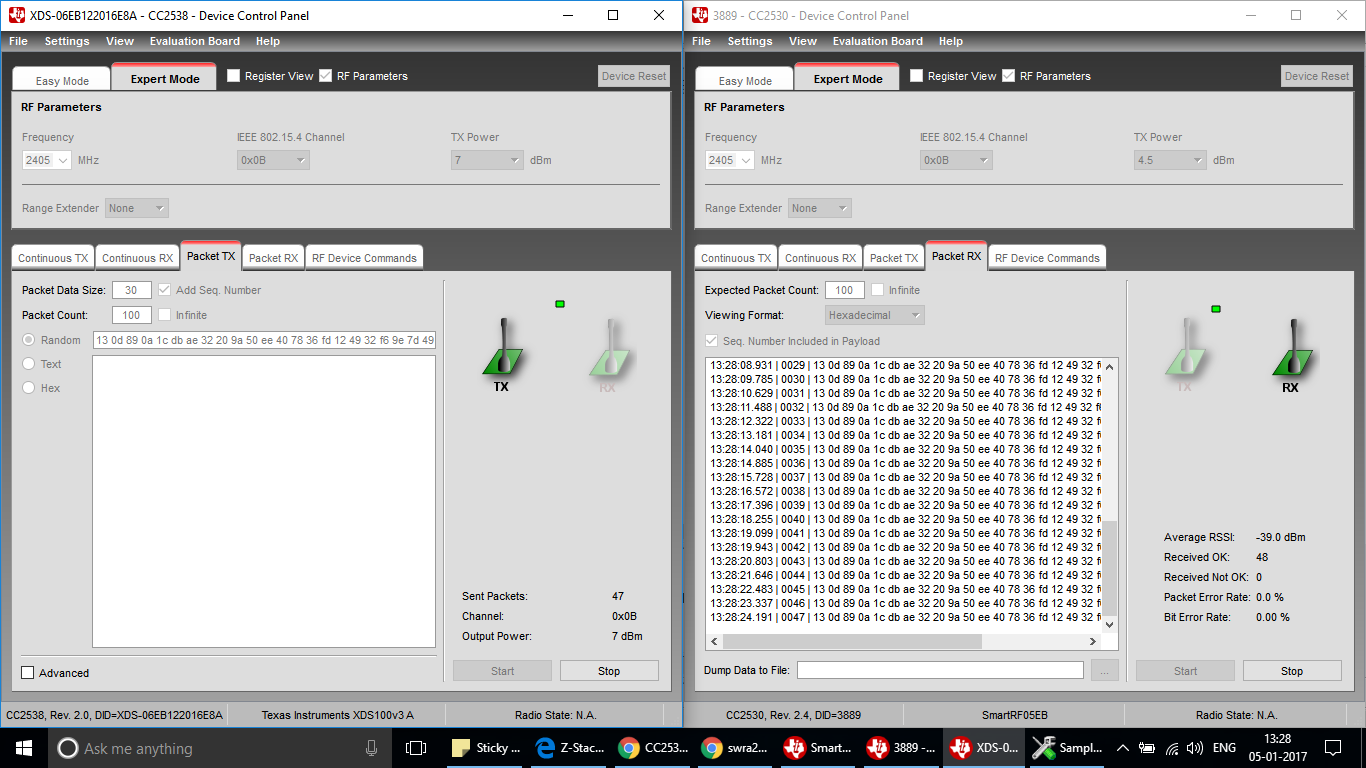Open Evaluation Board menu in CC2530 window
The height and width of the screenshot is (768, 1366).
click(x=878, y=41)
